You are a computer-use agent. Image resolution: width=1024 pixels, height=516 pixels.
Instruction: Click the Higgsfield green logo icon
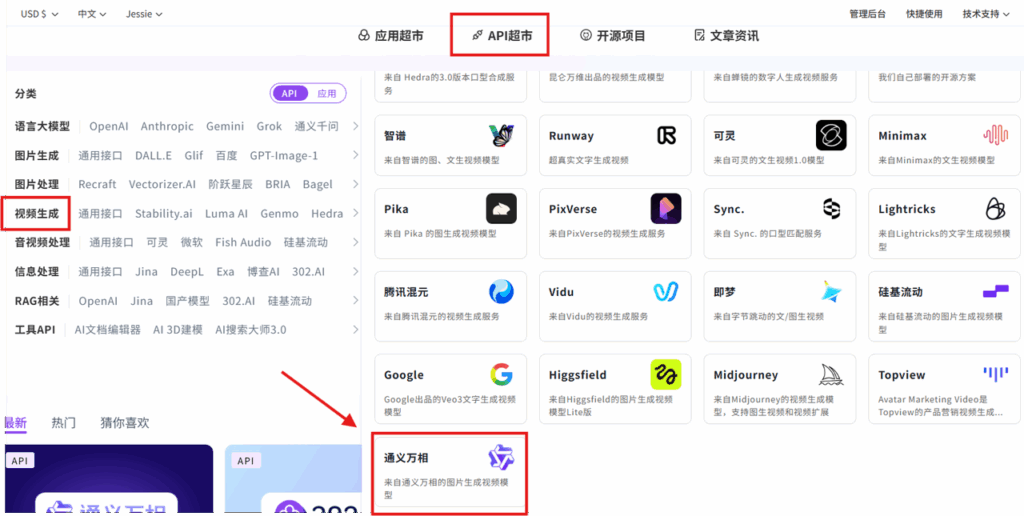[x=666, y=375]
